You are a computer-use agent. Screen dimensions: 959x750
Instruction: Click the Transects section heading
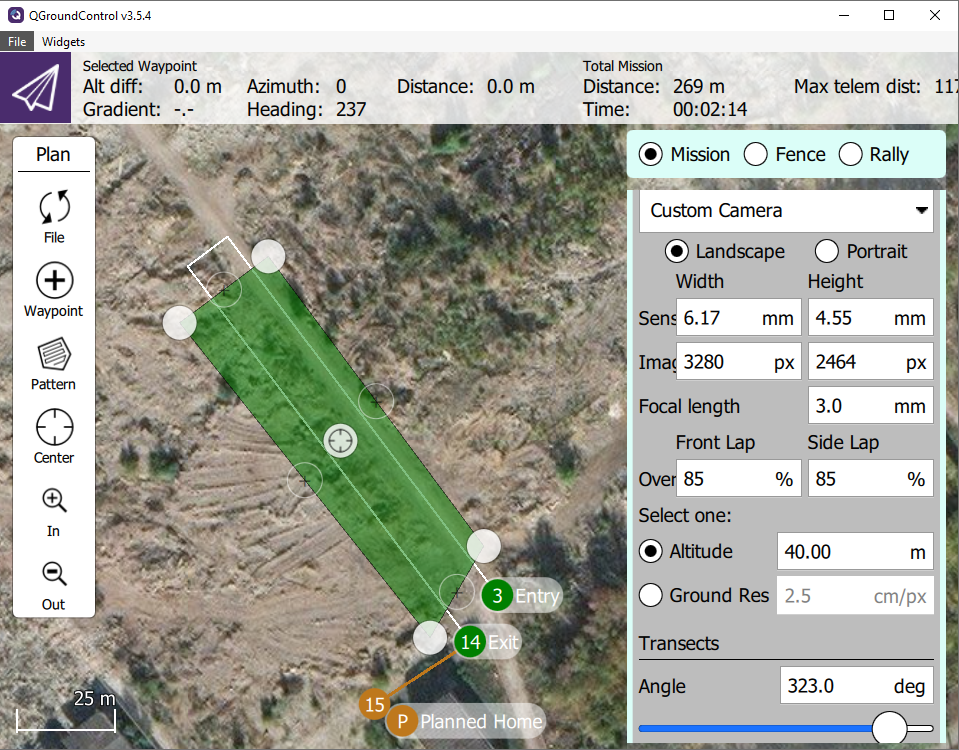(x=678, y=644)
